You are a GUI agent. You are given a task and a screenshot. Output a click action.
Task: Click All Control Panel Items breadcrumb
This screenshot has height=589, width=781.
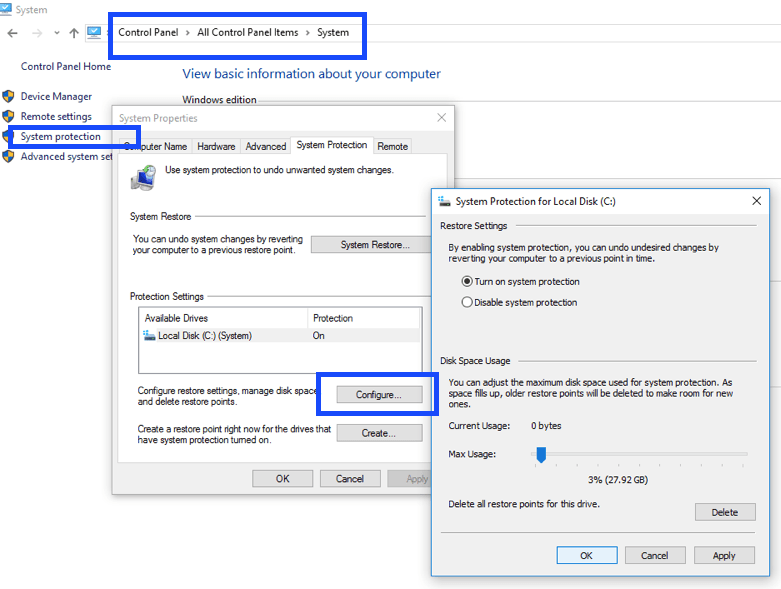tap(248, 32)
